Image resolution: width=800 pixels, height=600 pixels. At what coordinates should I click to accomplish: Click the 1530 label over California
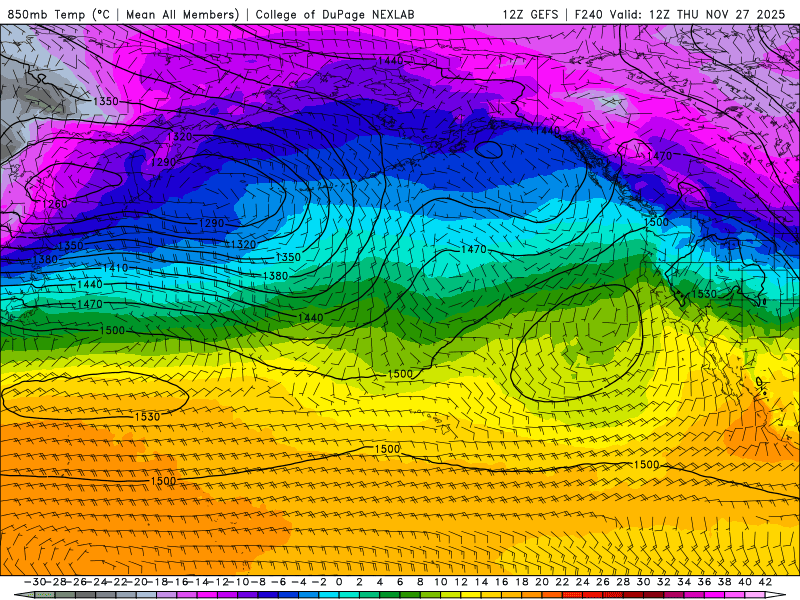point(704,294)
